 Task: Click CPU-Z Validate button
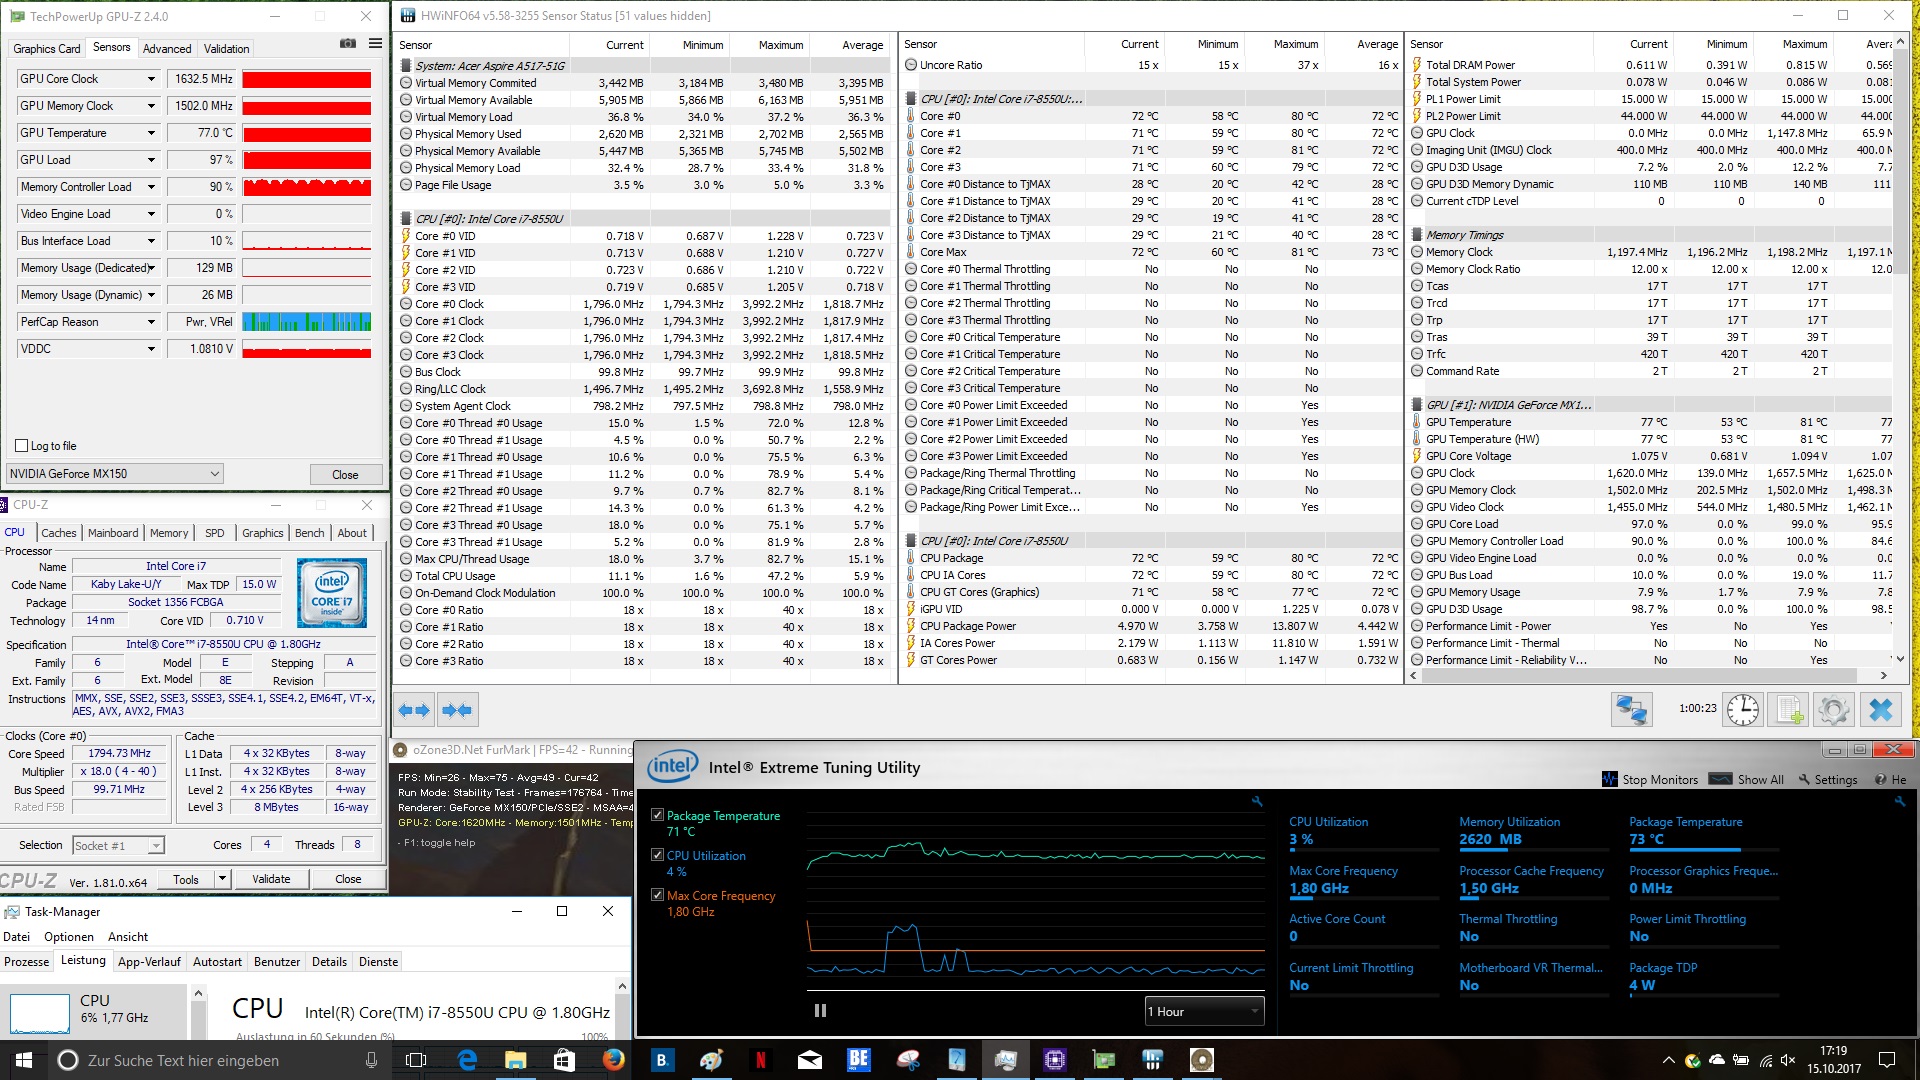(271, 879)
